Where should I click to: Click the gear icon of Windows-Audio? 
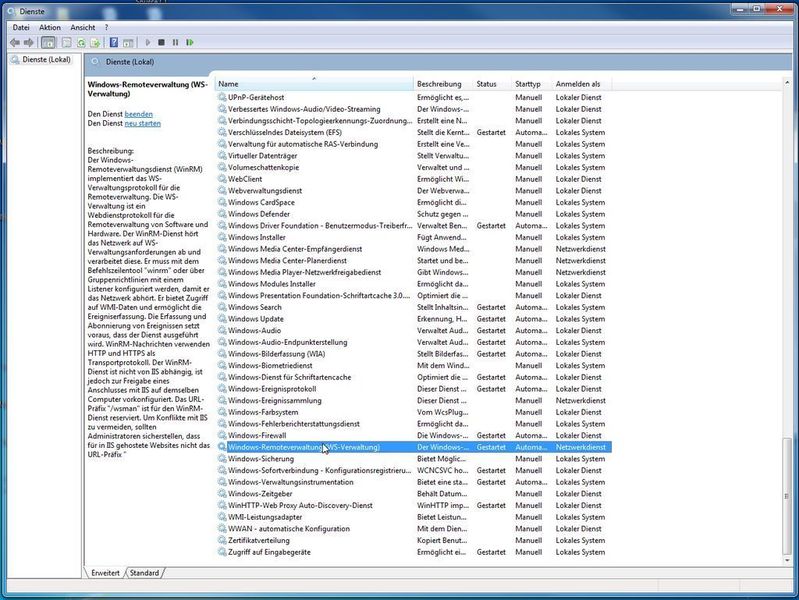click(x=222, y=330)
